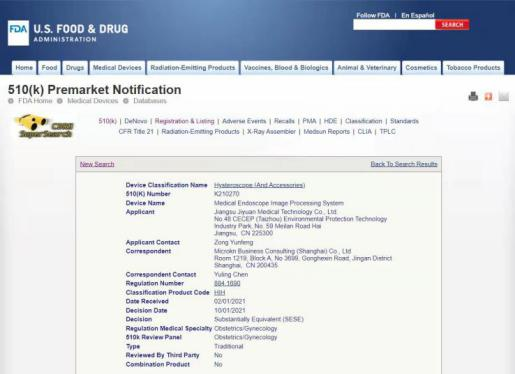Click the red Search button
Image resolution: width=515 pixels, height=374 pixels.
[x=452, y=25]
